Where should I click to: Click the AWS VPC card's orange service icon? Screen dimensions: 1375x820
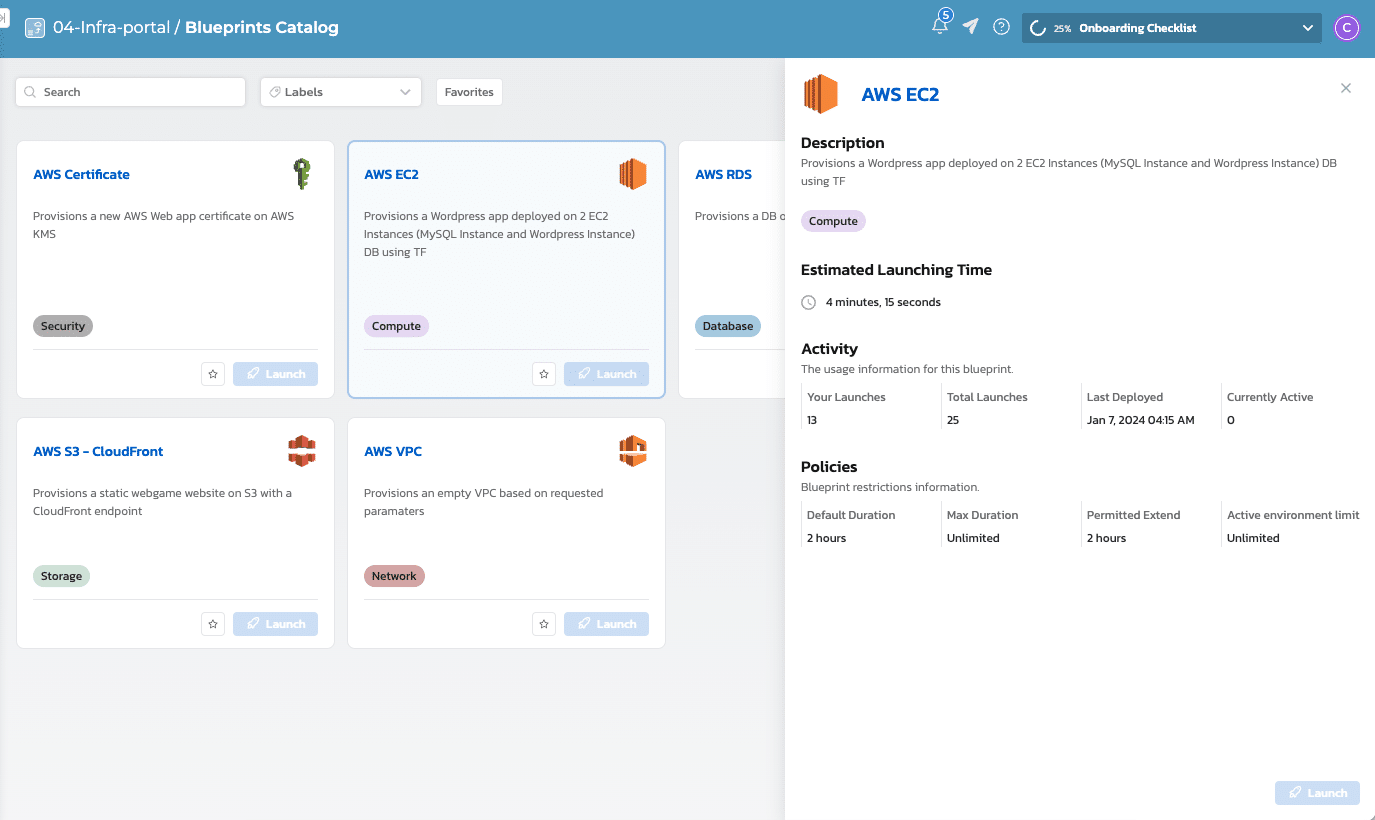pos(633,450)
